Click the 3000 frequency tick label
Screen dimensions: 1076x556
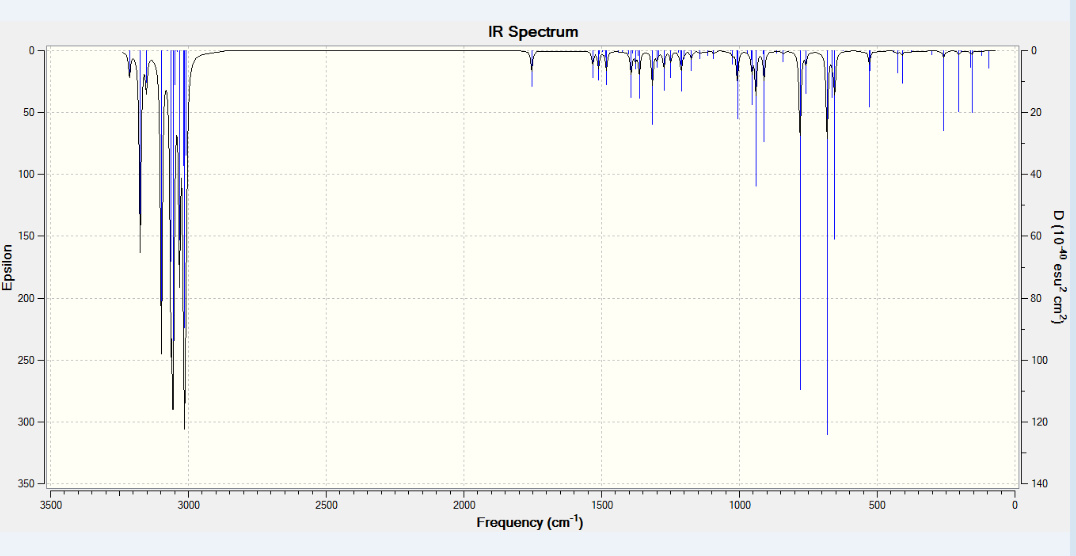tap(188, 505)
